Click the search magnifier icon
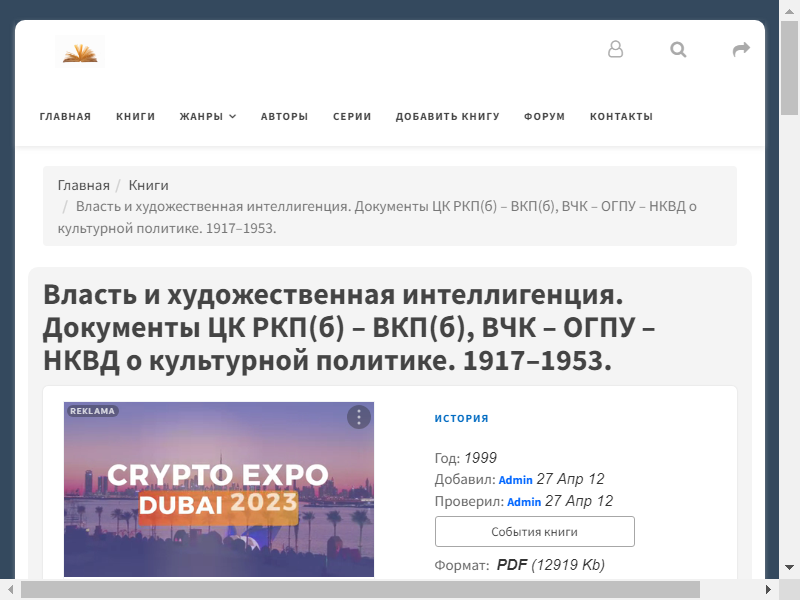This screenshot has width=800, height=600. (679, 49)
